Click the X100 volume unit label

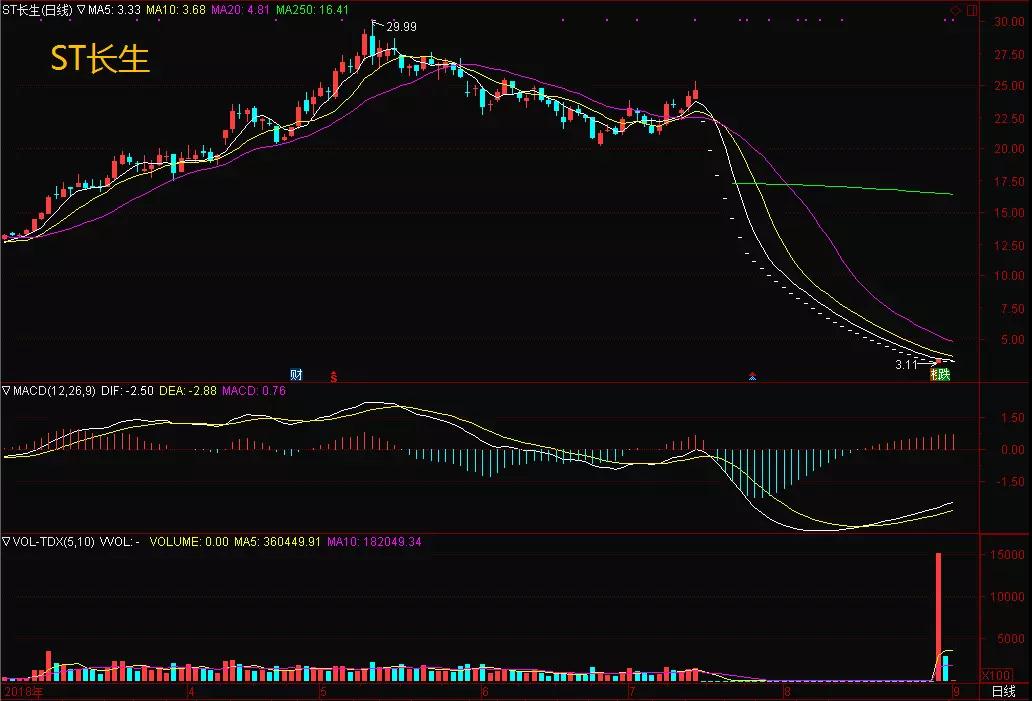click(970, 674)
